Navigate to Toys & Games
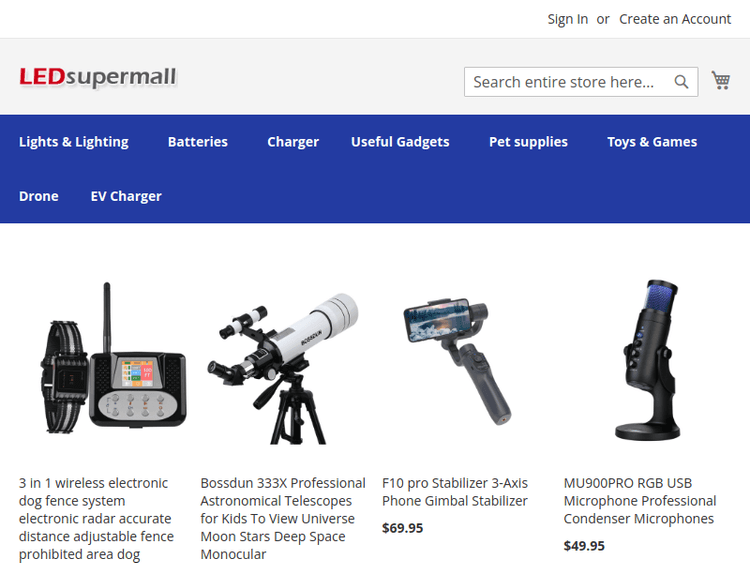Screen dimensions: 750x563 point(652,142)
